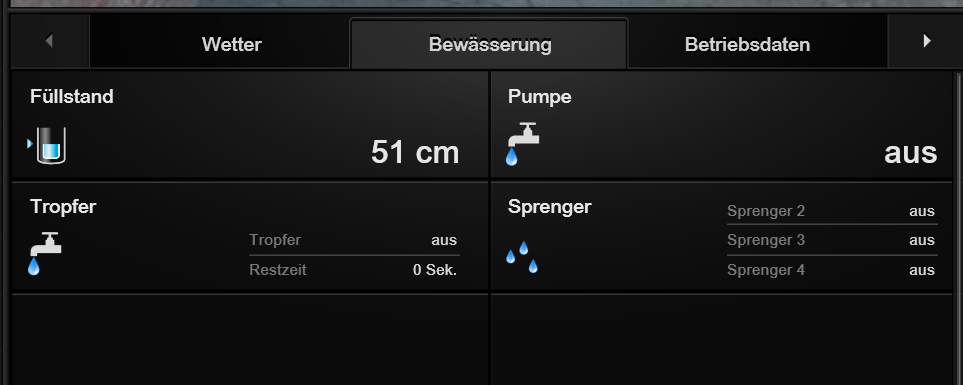Go to previous tabs with left arrow
963x385 pixels.
pyautogui.click(x=50, y=41)
